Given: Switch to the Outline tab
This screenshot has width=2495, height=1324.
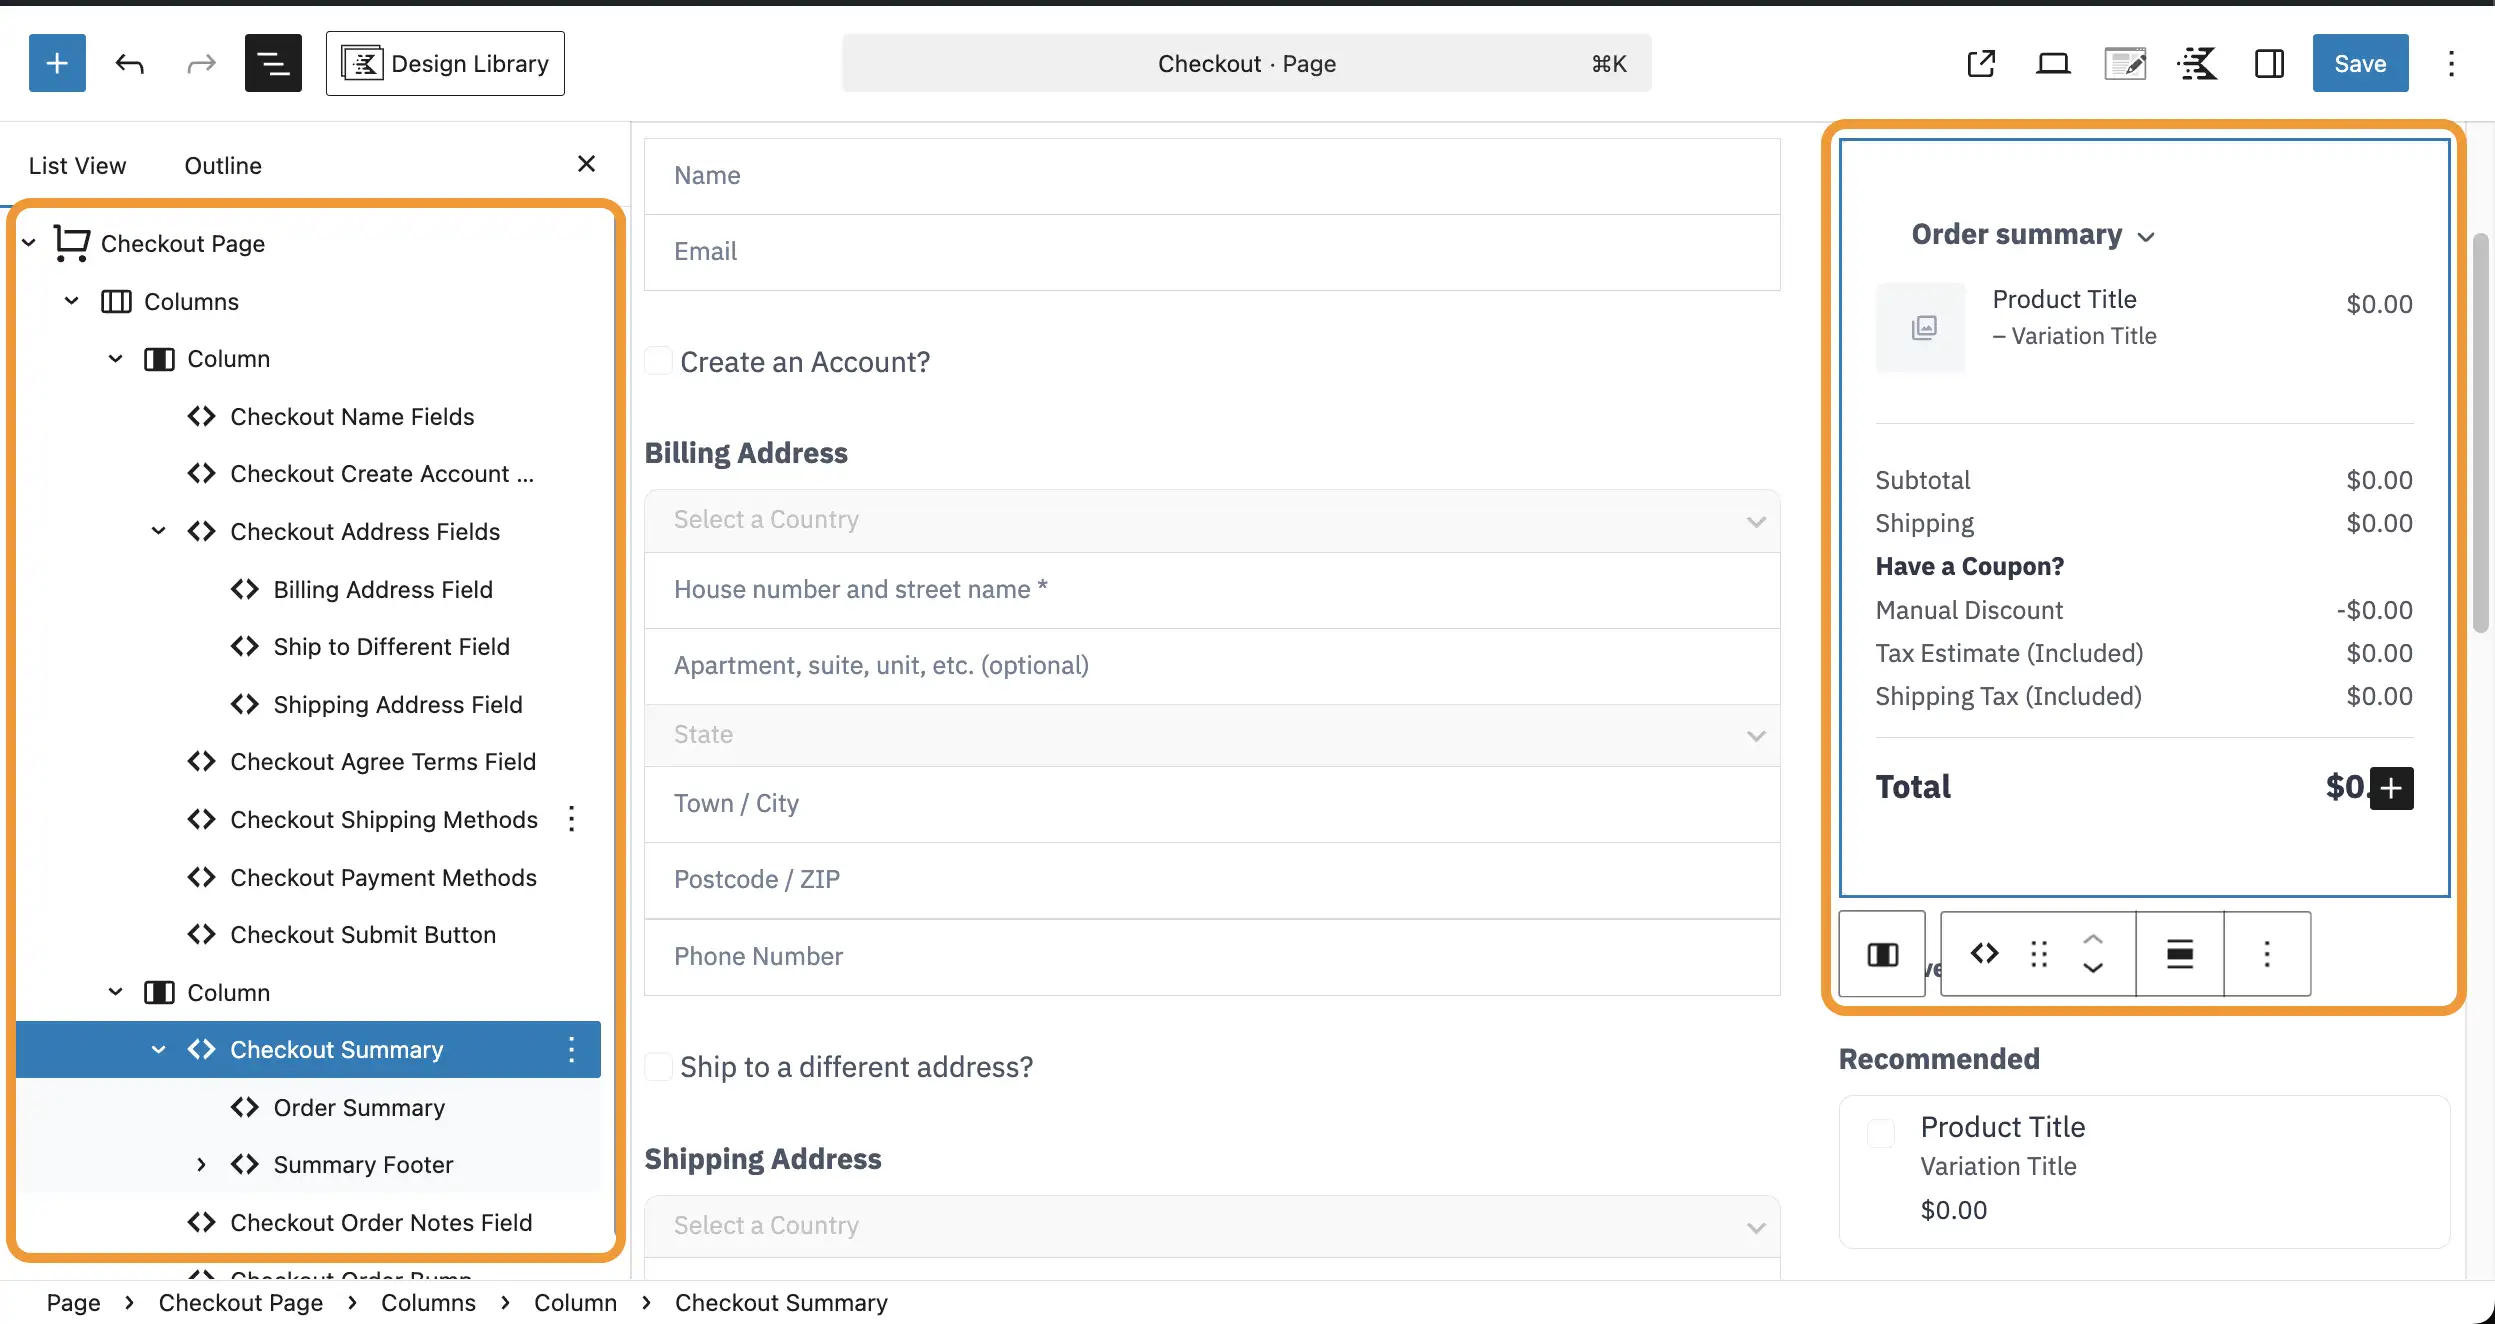Looking at the screenshot, I should click(x=222, y=165).
